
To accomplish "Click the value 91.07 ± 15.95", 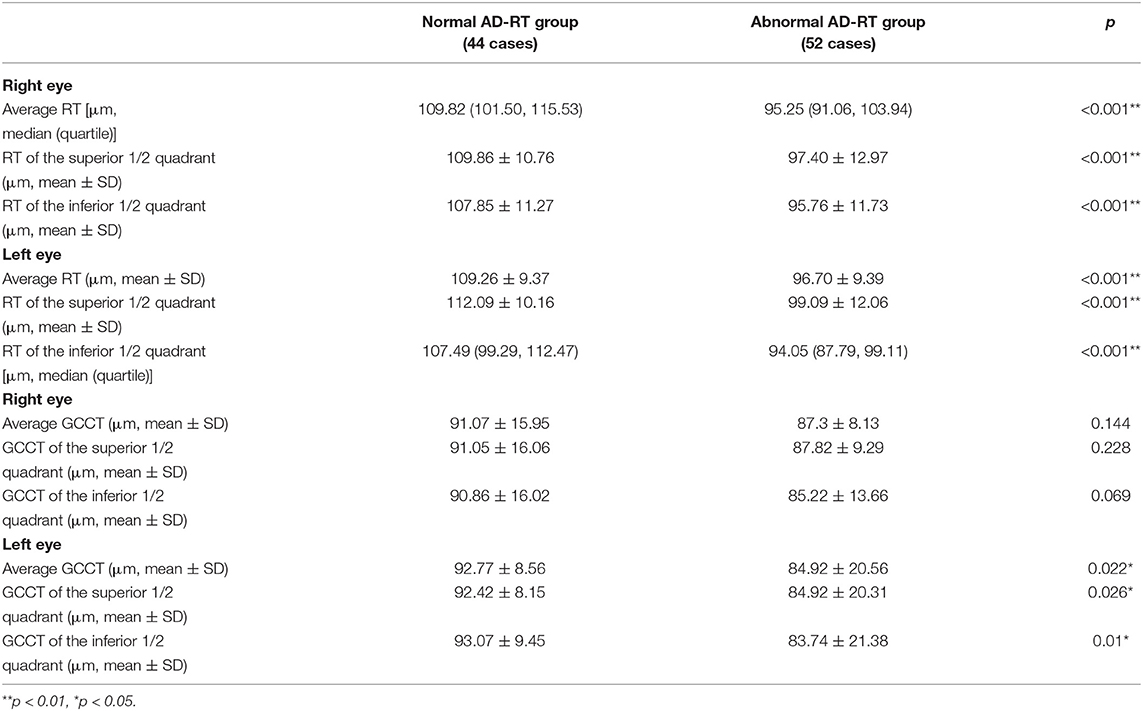I will click(500, 424).
